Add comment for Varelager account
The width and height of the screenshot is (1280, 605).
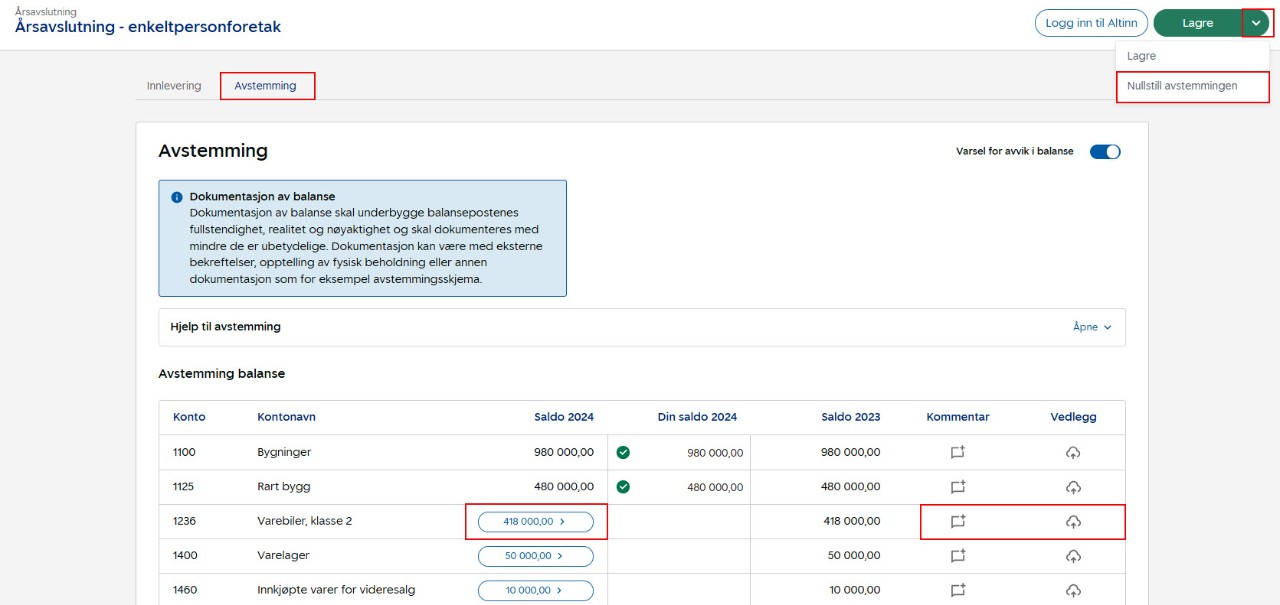coord(957,556)
